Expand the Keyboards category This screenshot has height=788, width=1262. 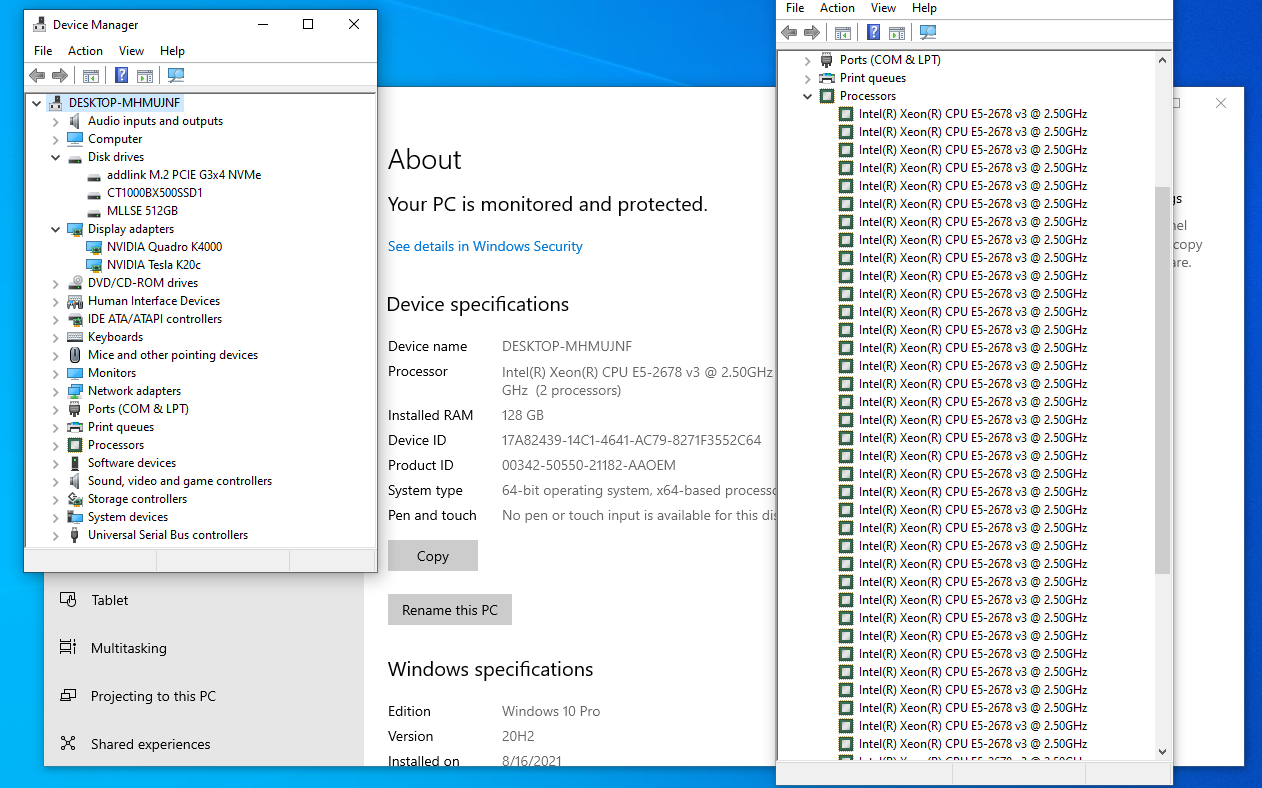pos(56,337)
